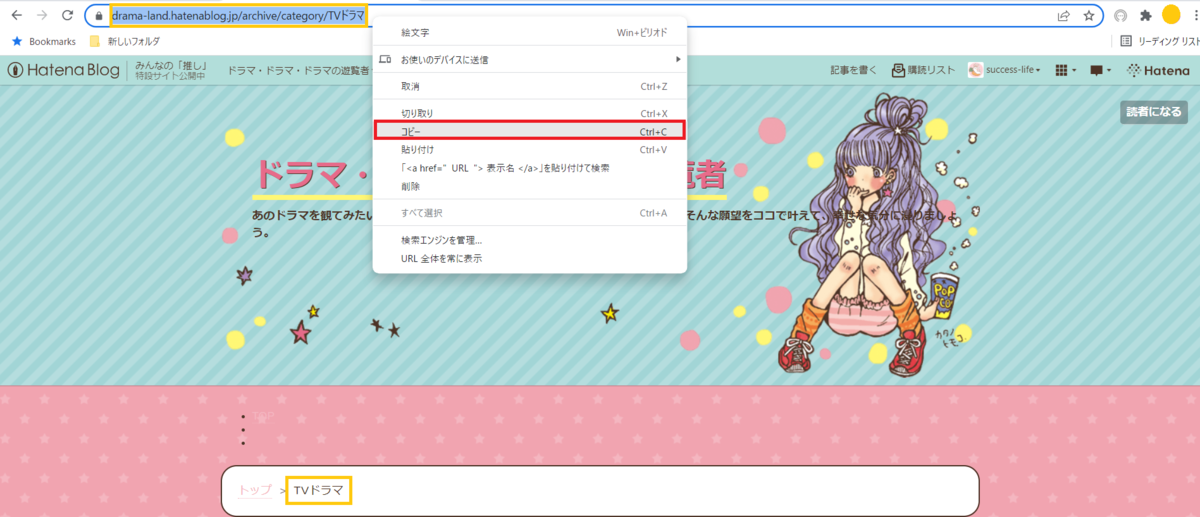Open the 購読リスト subscription list
1200x517 pixels.
[x=922, y=70]
